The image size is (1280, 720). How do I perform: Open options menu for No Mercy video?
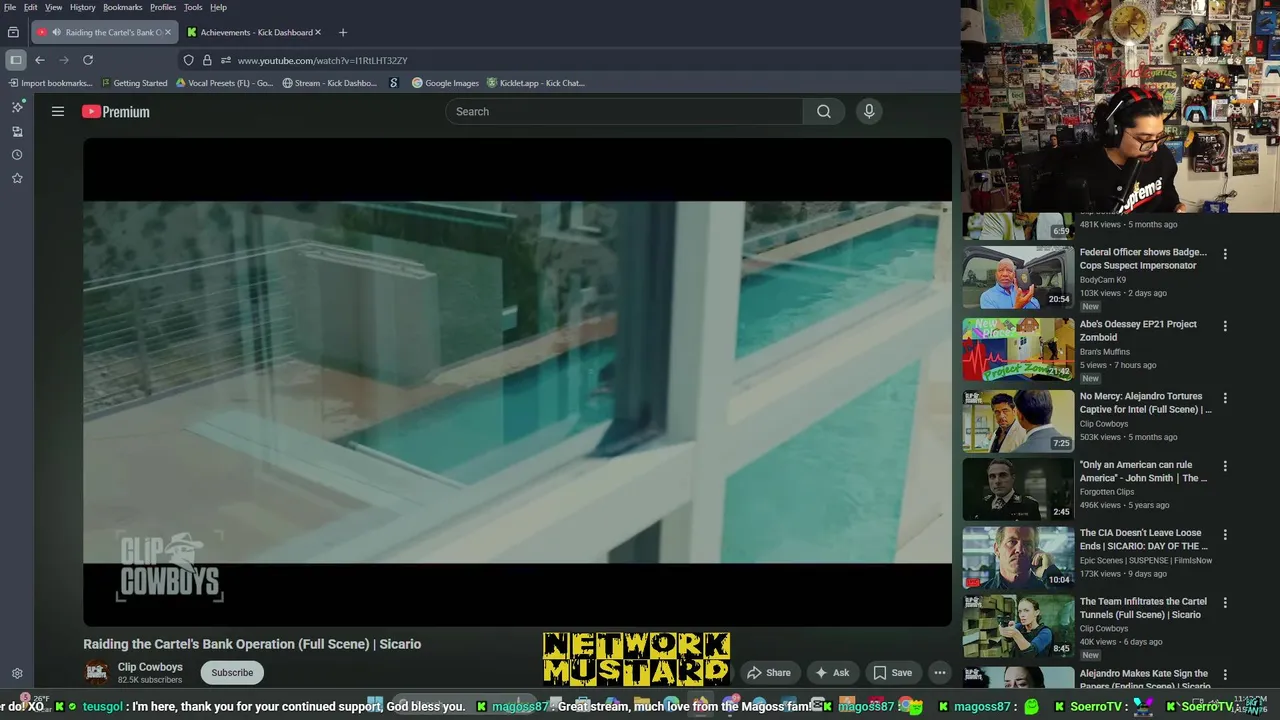(1225, 398)
